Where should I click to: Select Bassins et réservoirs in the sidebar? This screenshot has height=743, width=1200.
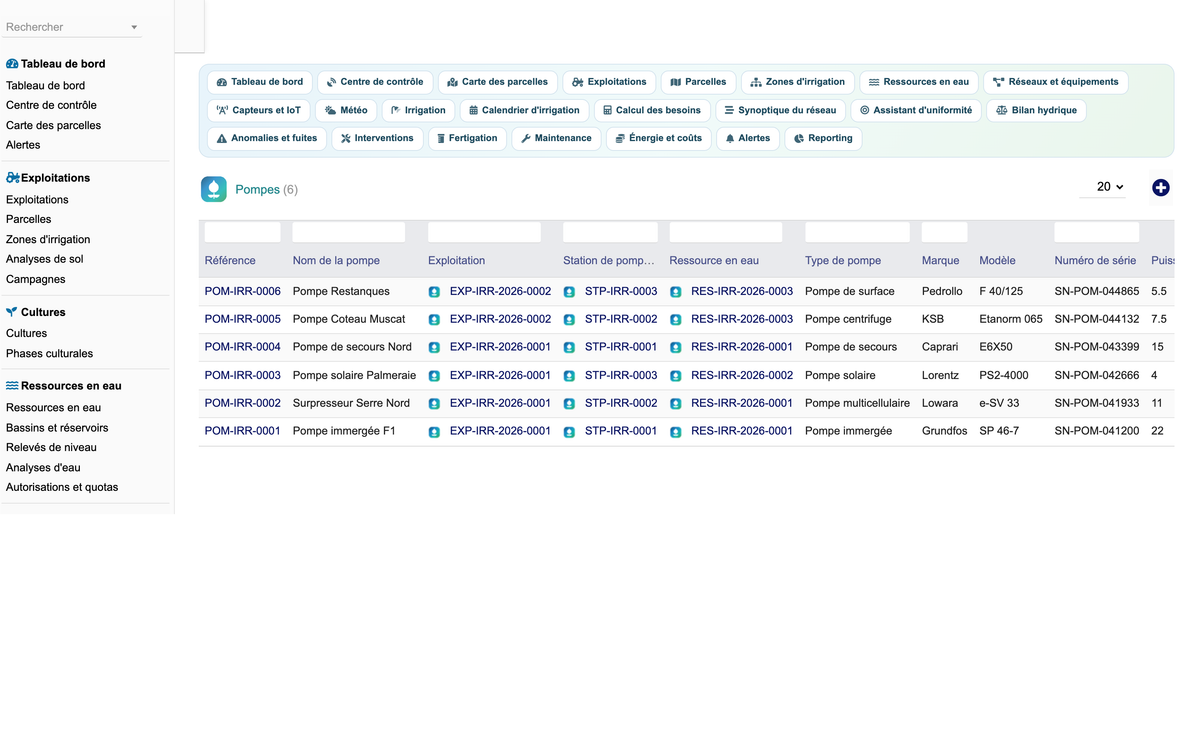click(57, 428)
